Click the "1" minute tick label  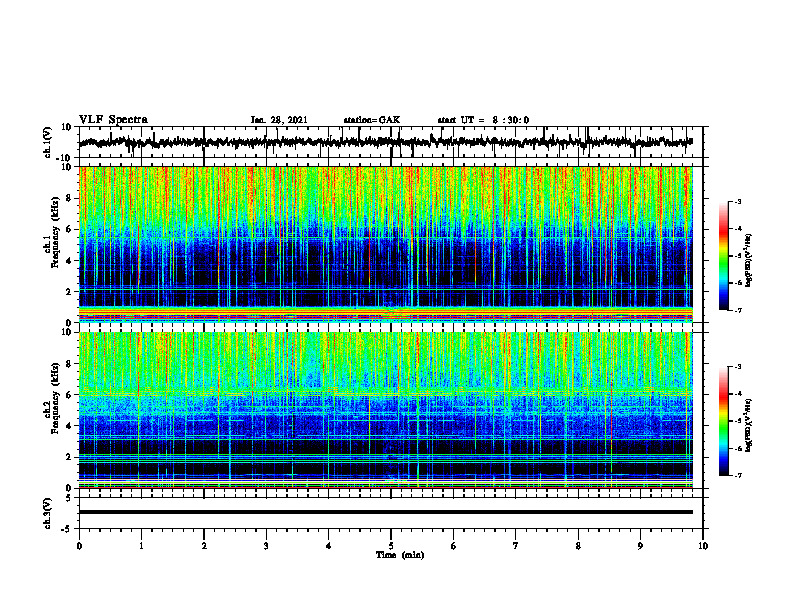point(141,546)
